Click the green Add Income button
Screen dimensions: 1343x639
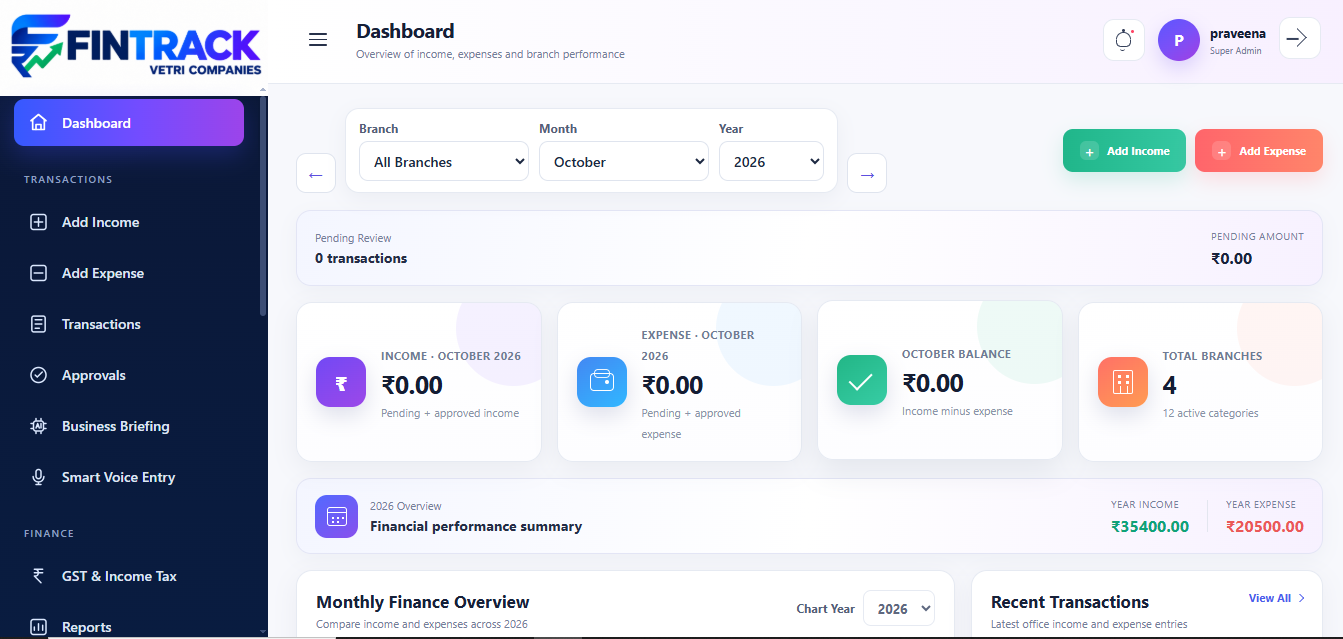tap(1124, 151)
